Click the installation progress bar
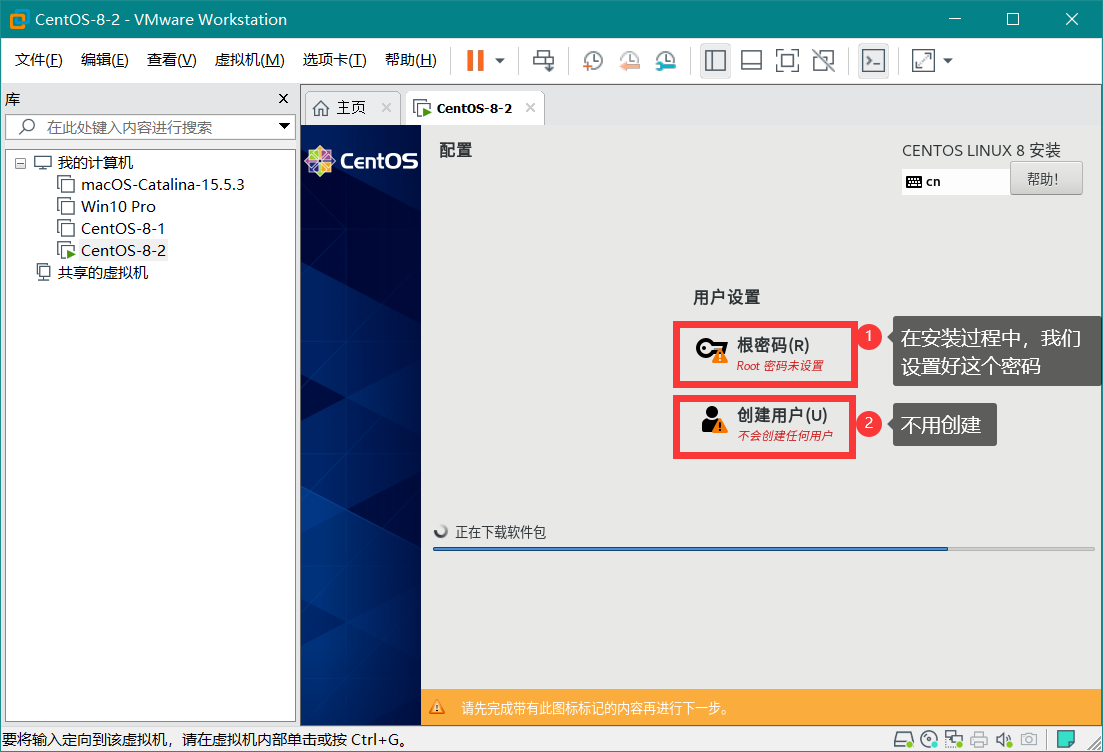Image resolution: width=1103 pixels, height=752 pixels. coord(763,549)
